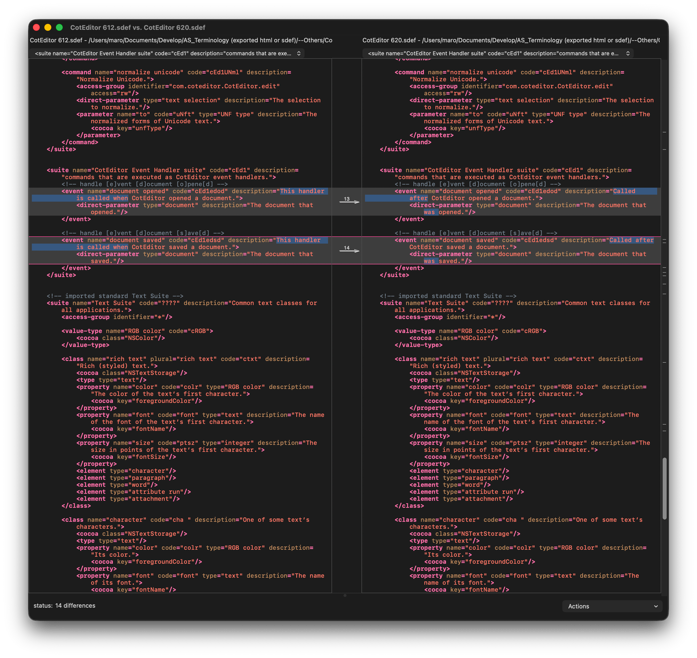Click the bottom splitter handle dot
The image size is (697, 658).
coord(347,595)
